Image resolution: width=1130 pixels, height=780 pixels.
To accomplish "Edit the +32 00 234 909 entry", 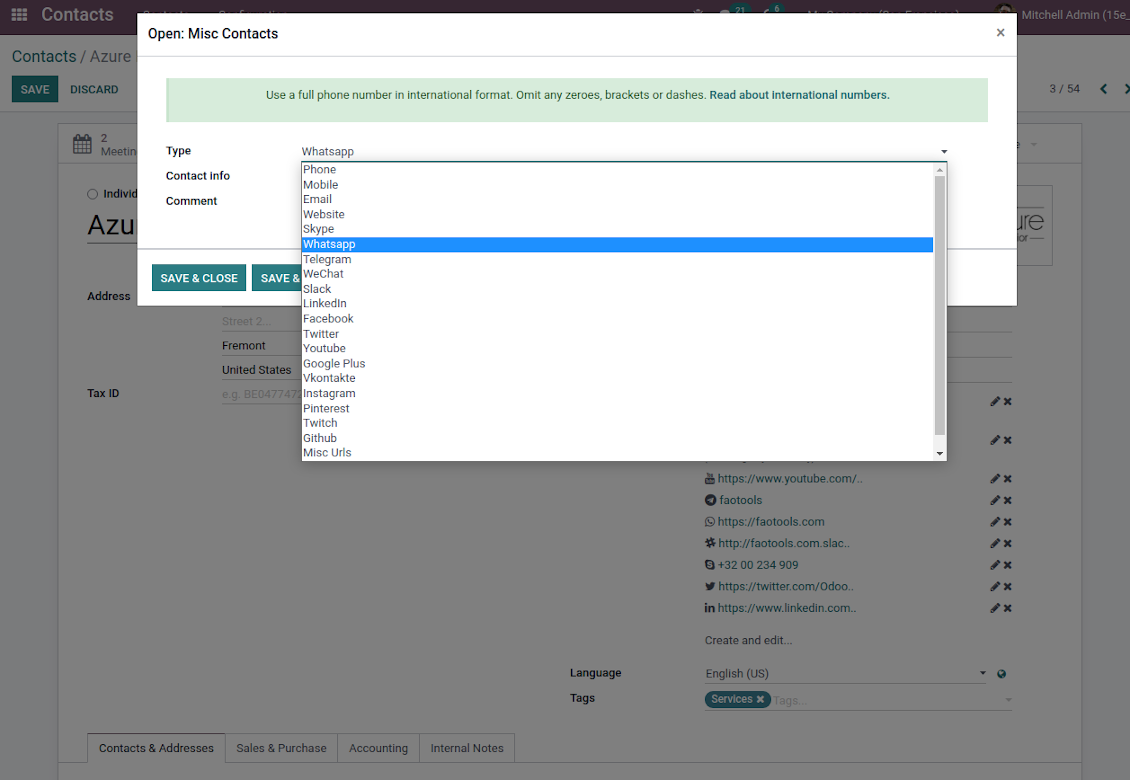I will pos(995,565).
